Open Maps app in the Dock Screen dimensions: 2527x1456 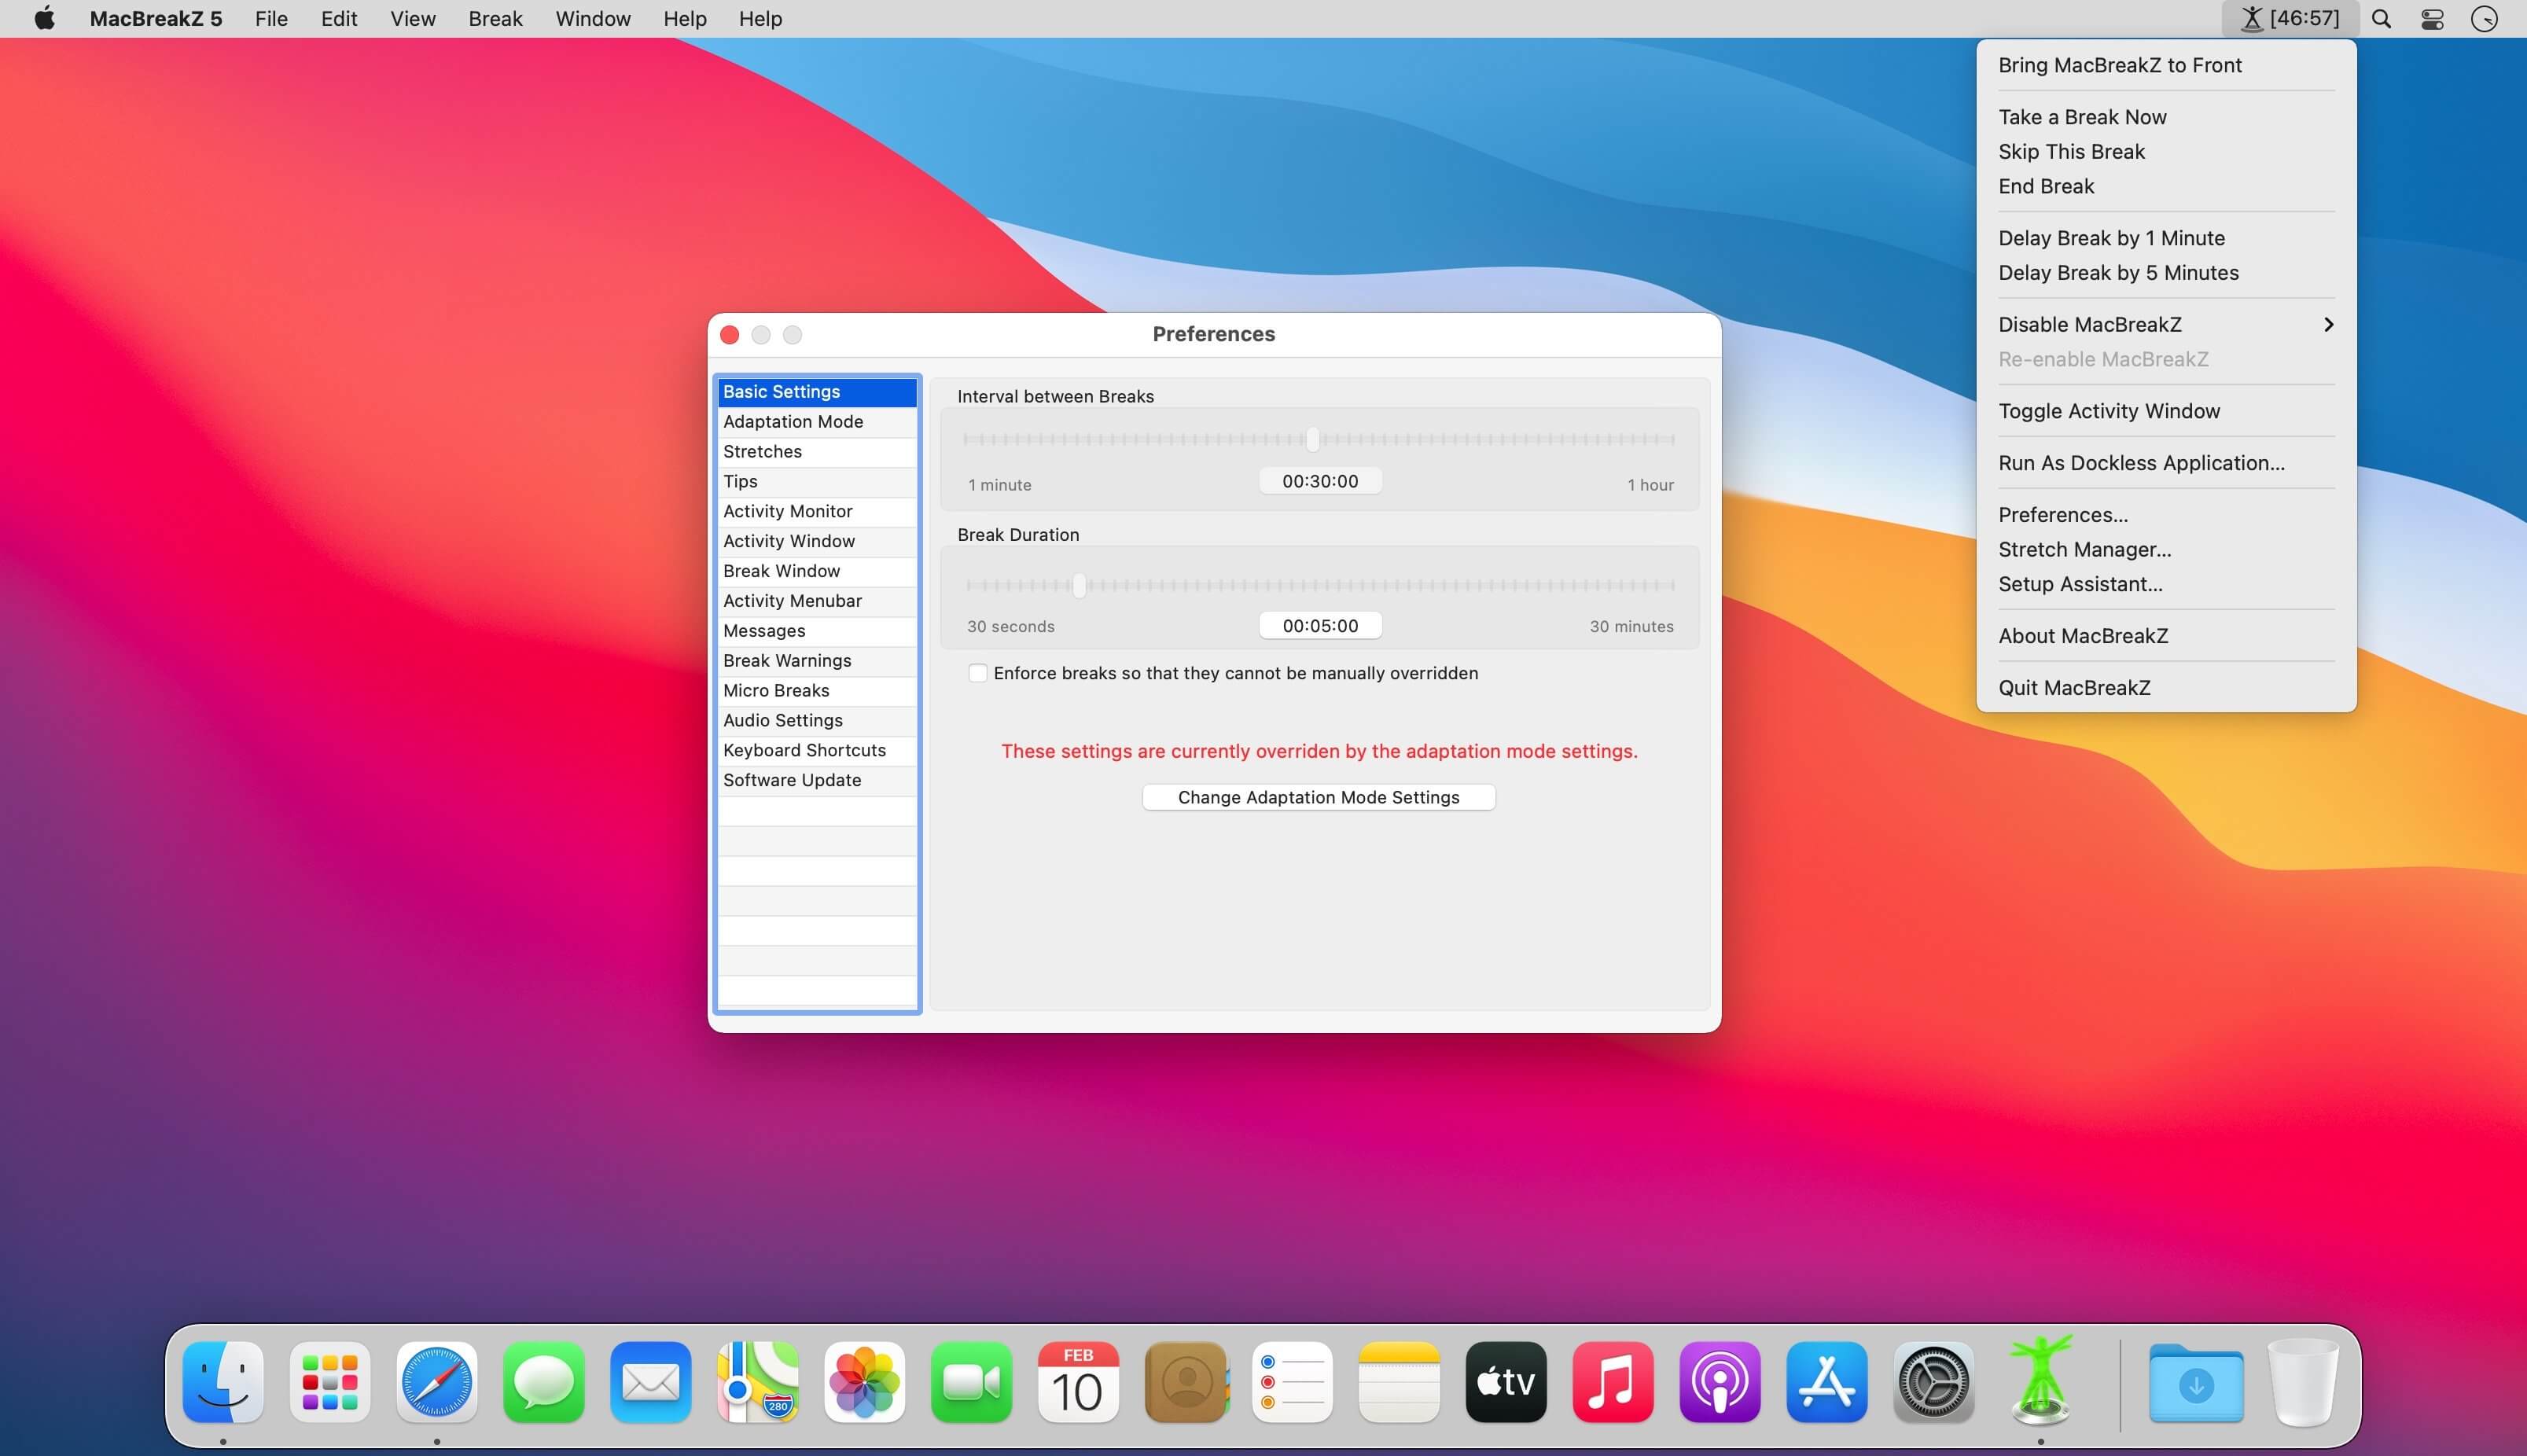point(758,1382)
